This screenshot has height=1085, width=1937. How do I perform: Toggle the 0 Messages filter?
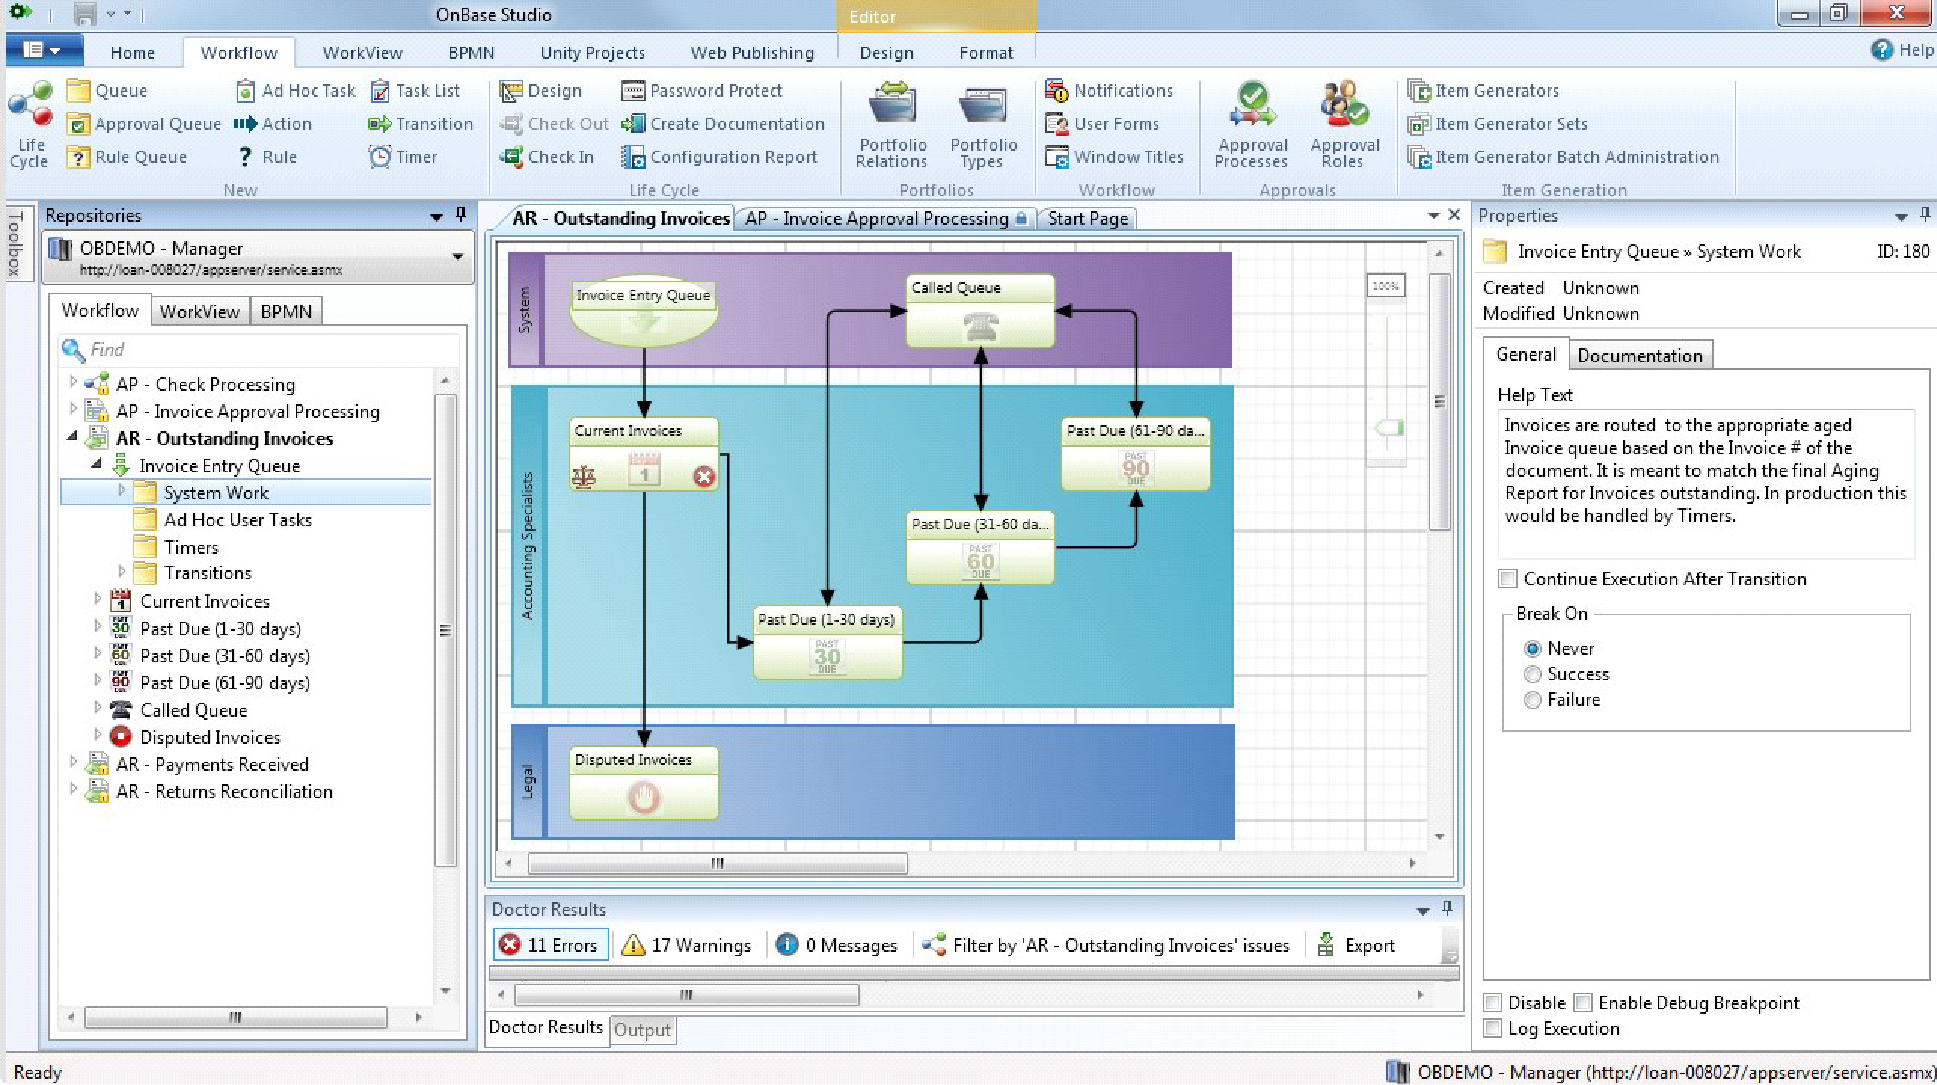tap(836, 945)
